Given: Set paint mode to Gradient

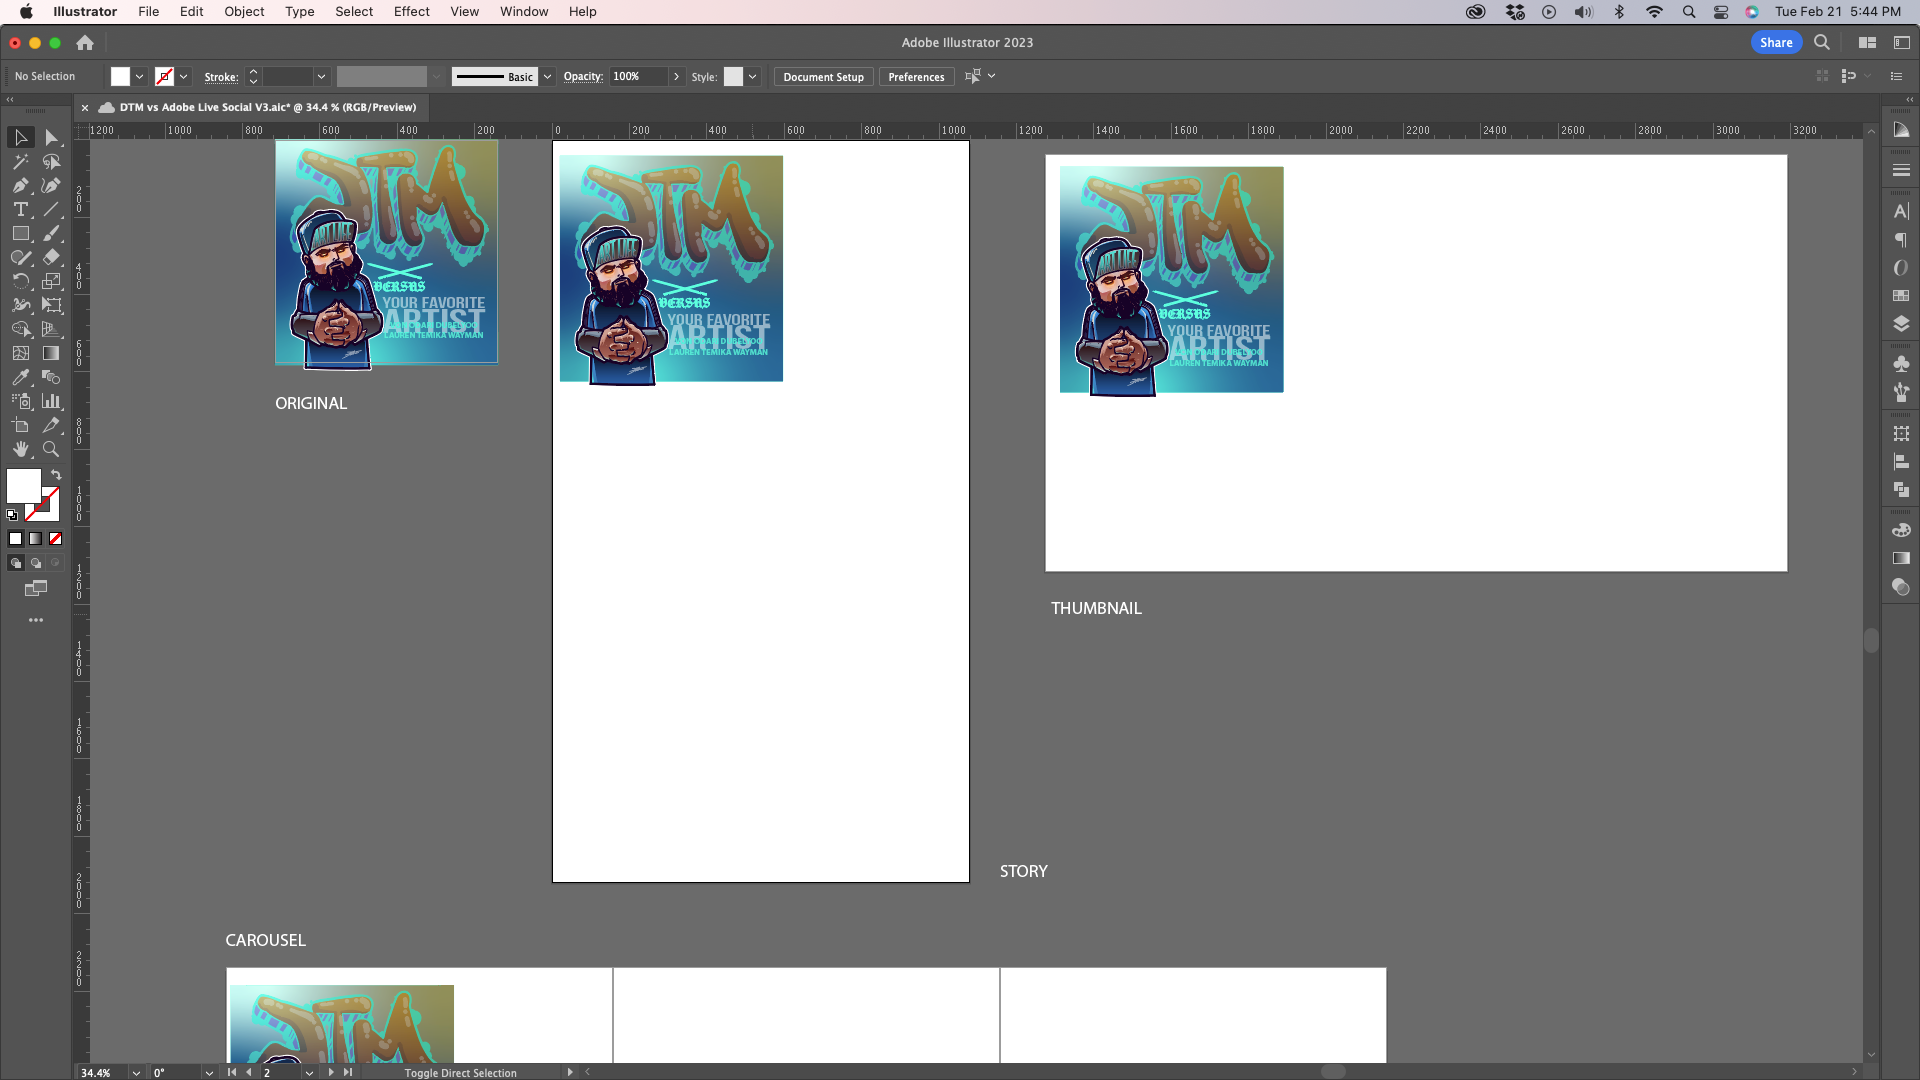Looking at the screenshot, I should [x=36, y=539].
